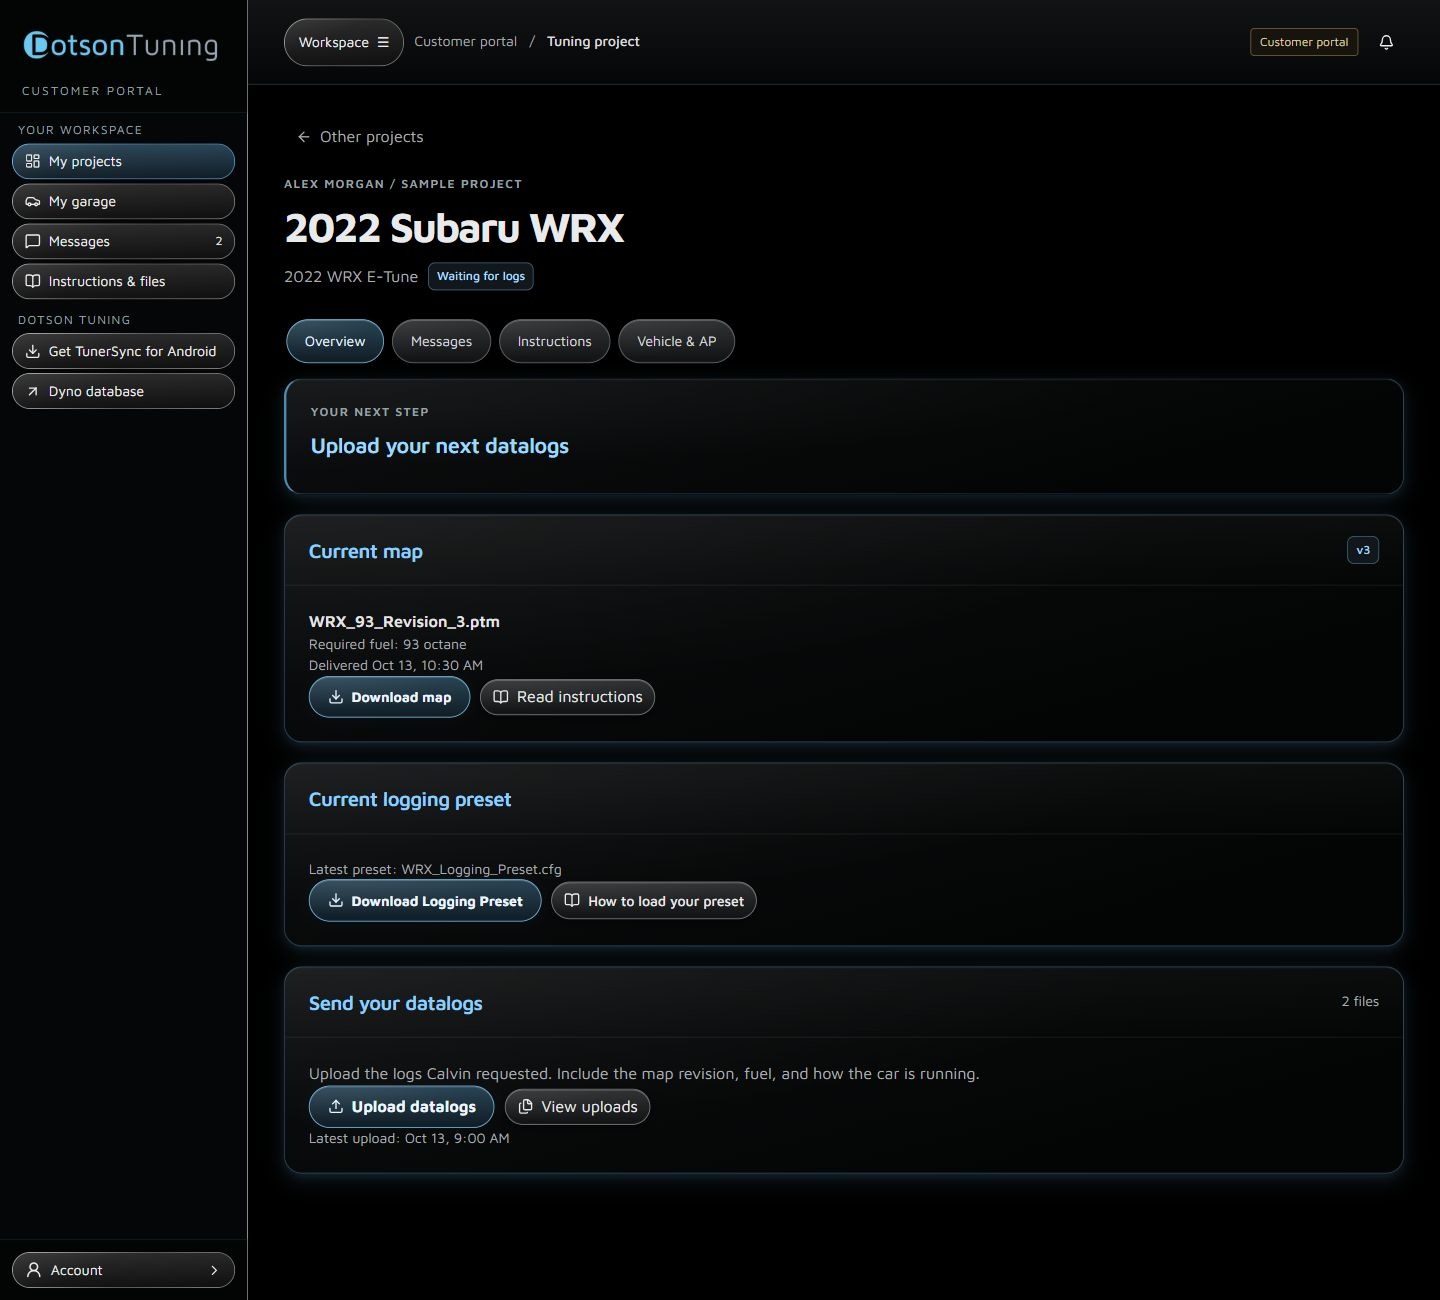Click the Messages unread count 2
Image resolution: width=1440 pixels, height=1300 pixels.
tap(219, 241)
